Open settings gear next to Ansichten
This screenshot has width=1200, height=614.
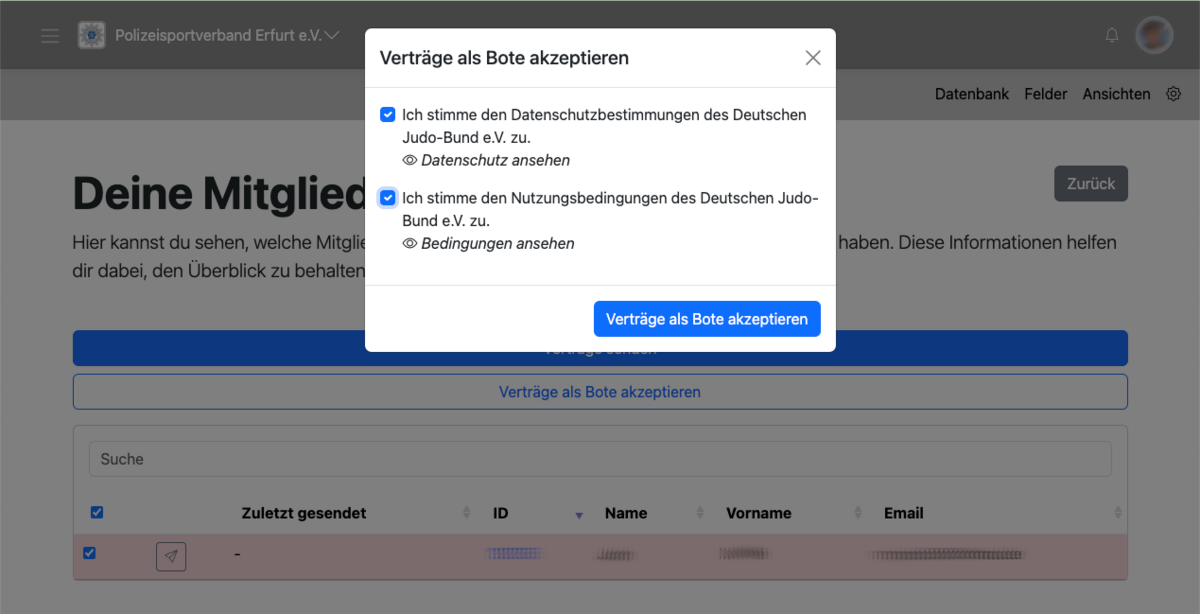pos(1173,94)
